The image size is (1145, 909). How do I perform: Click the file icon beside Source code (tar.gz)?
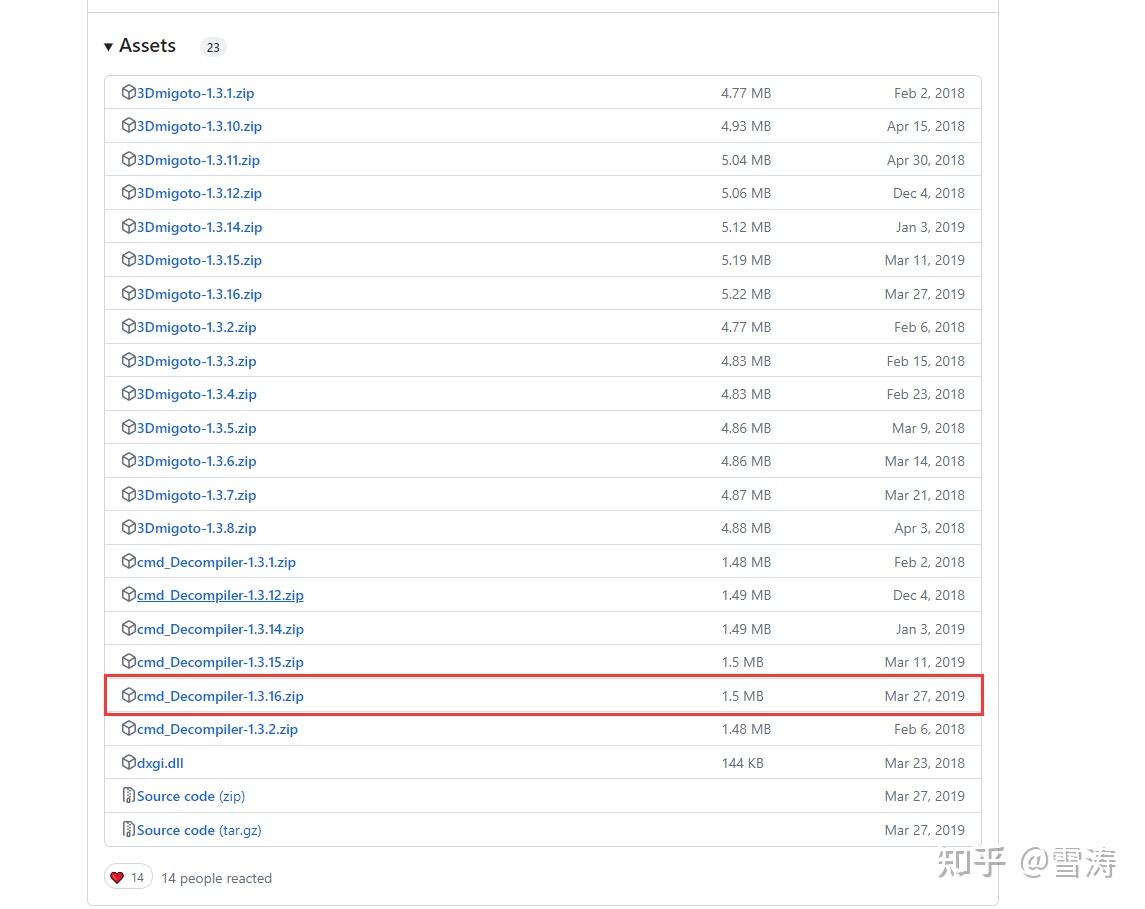[129, 829]
